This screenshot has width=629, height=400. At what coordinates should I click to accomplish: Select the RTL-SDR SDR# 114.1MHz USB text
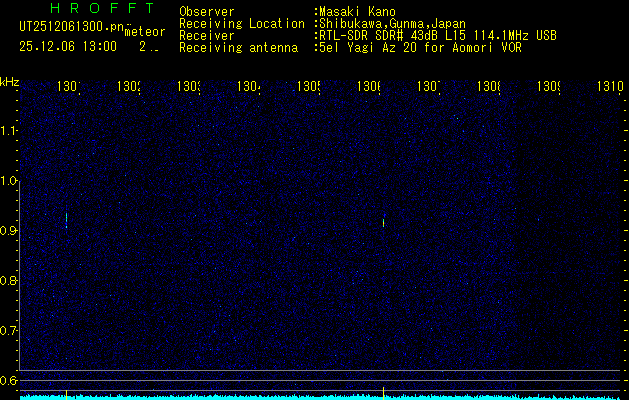(438, 36)
